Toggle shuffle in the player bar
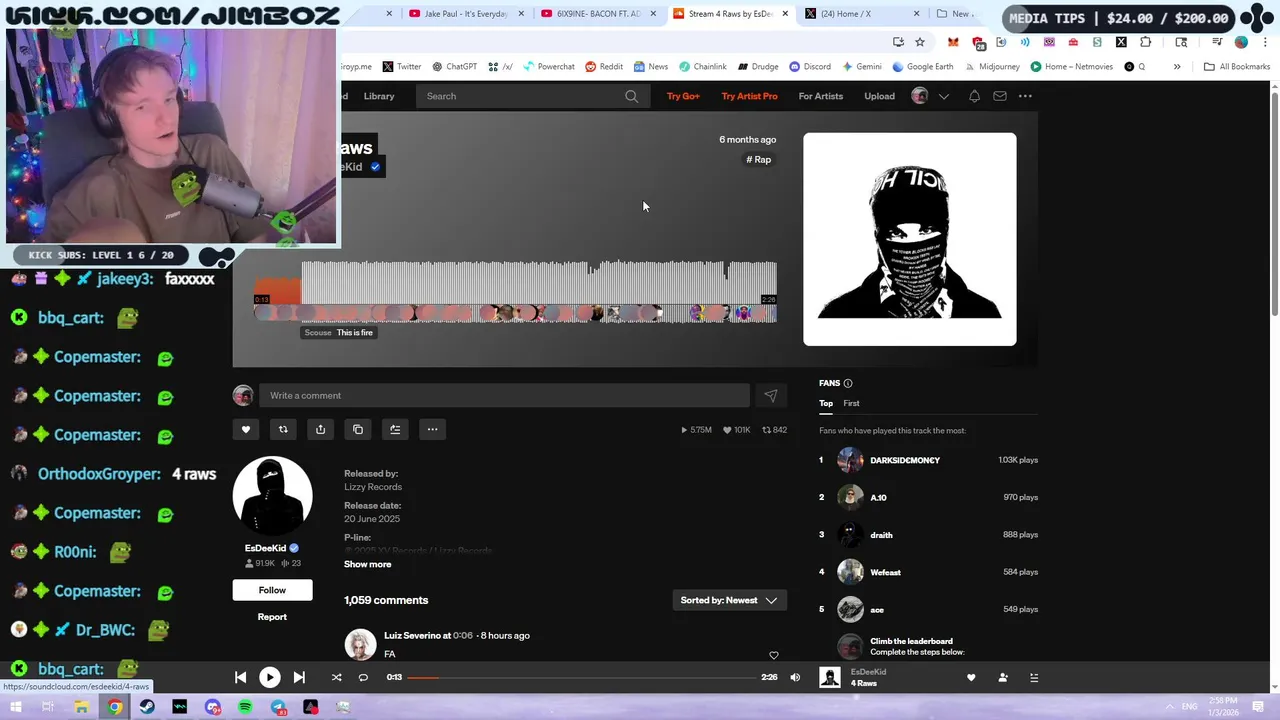This screenshot has height=720, width=1280. tap(336, 677)
